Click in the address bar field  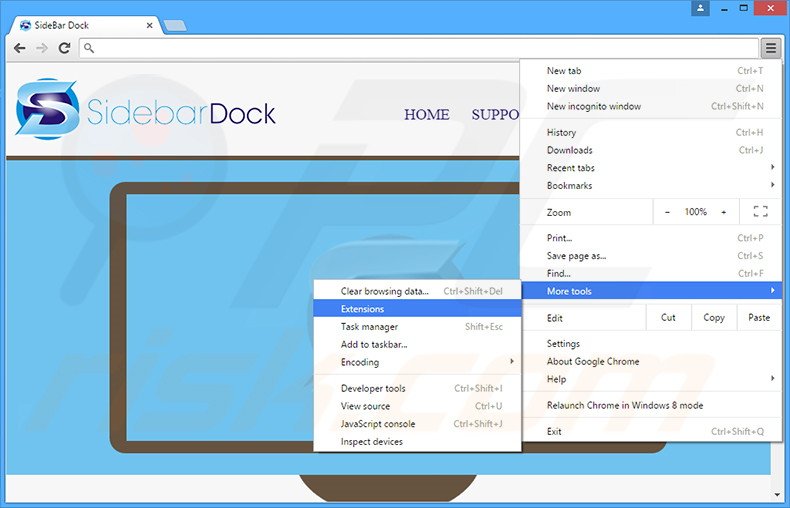[x=418, y=48]
